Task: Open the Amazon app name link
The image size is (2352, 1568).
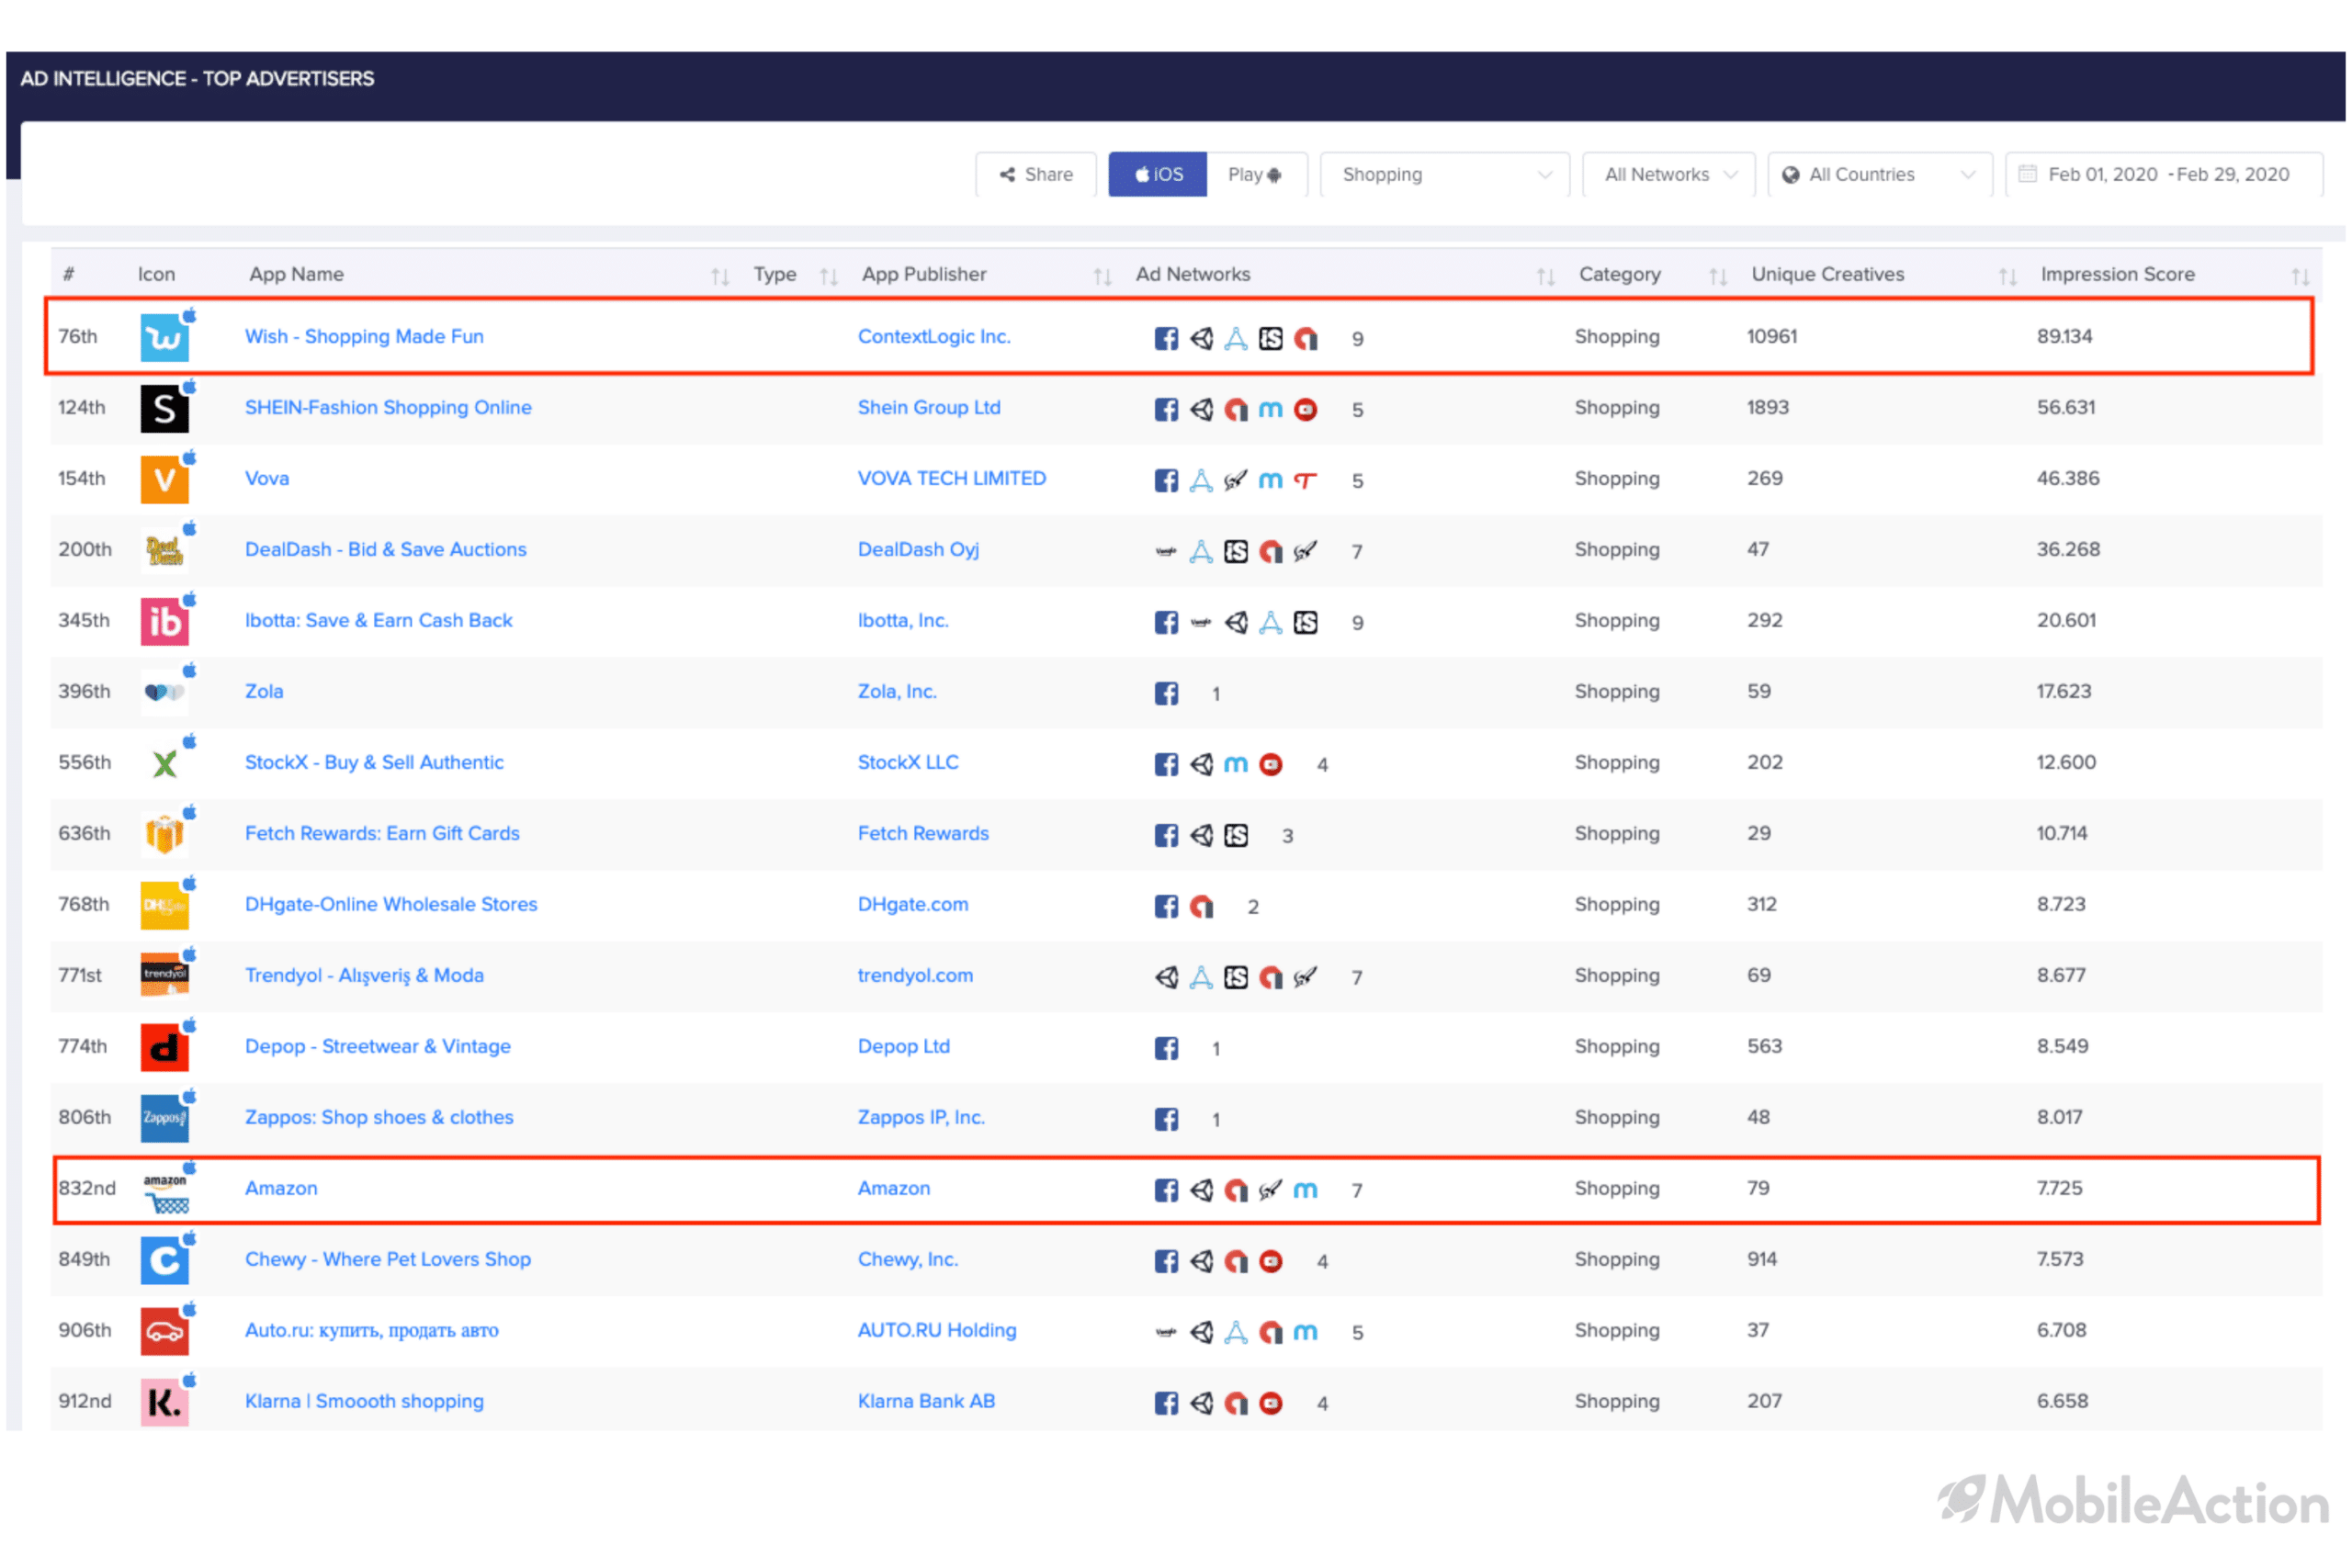Action: click(x=281, y=1189)
